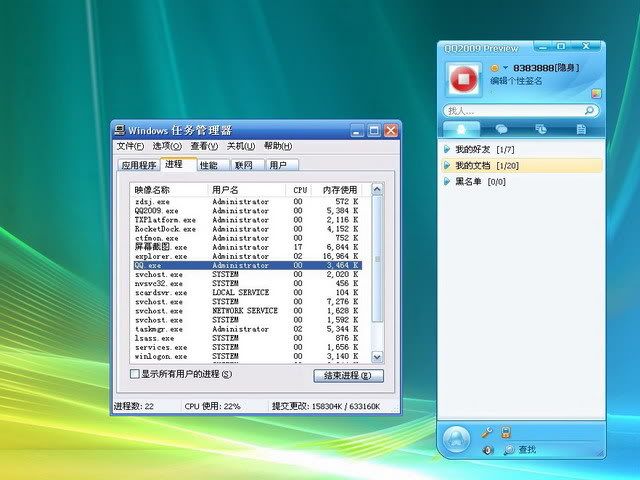Select the QQ2009.exe process row
640x480 pixels.
247,211
